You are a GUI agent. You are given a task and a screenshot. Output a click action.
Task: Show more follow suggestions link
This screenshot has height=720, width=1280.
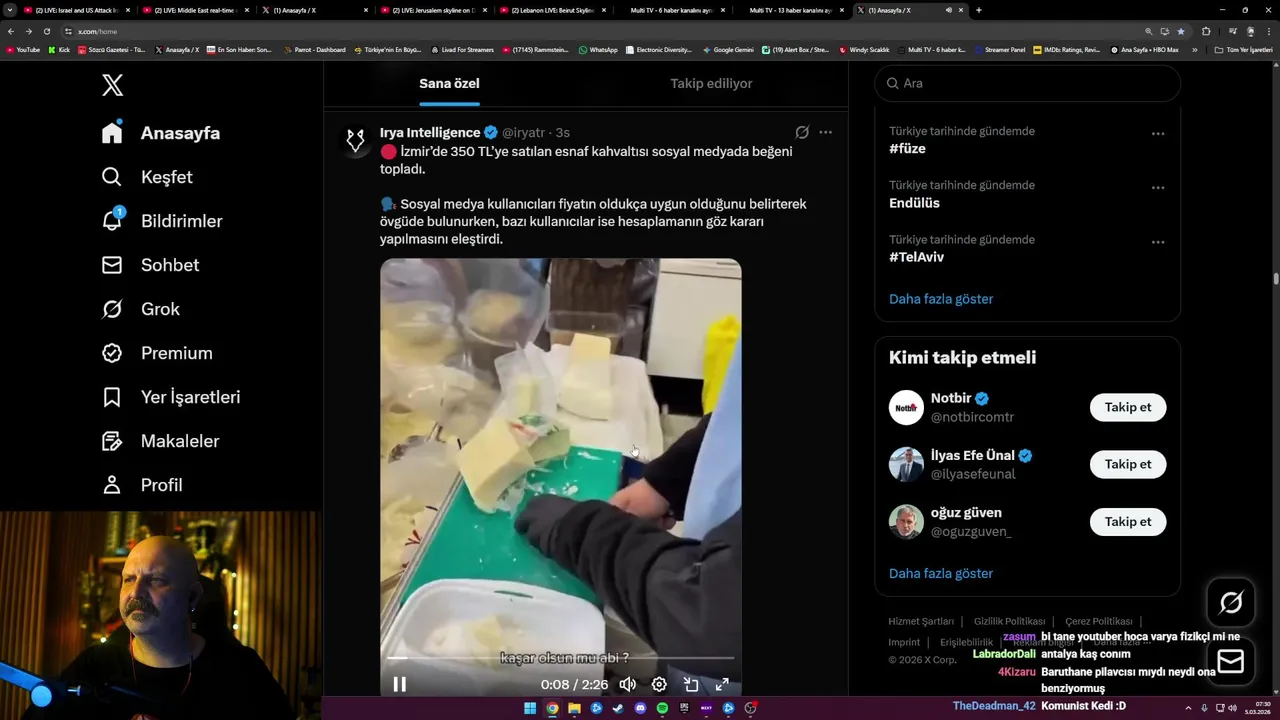click(941, 574)
